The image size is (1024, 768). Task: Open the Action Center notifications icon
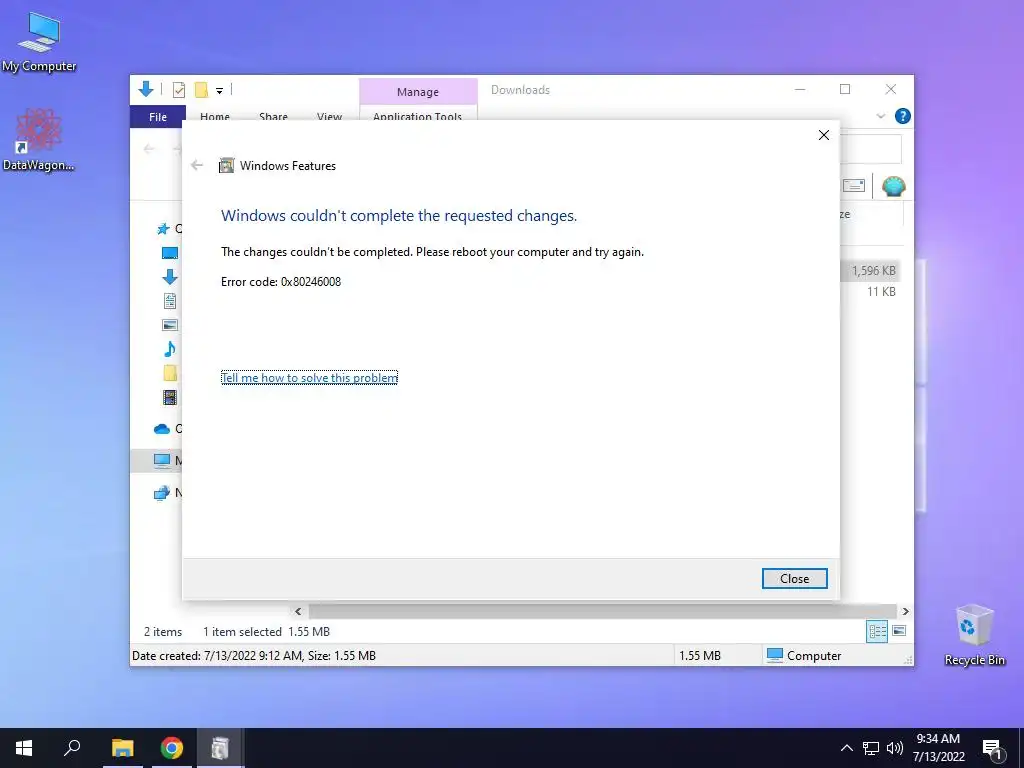click(x=992, y=748)
